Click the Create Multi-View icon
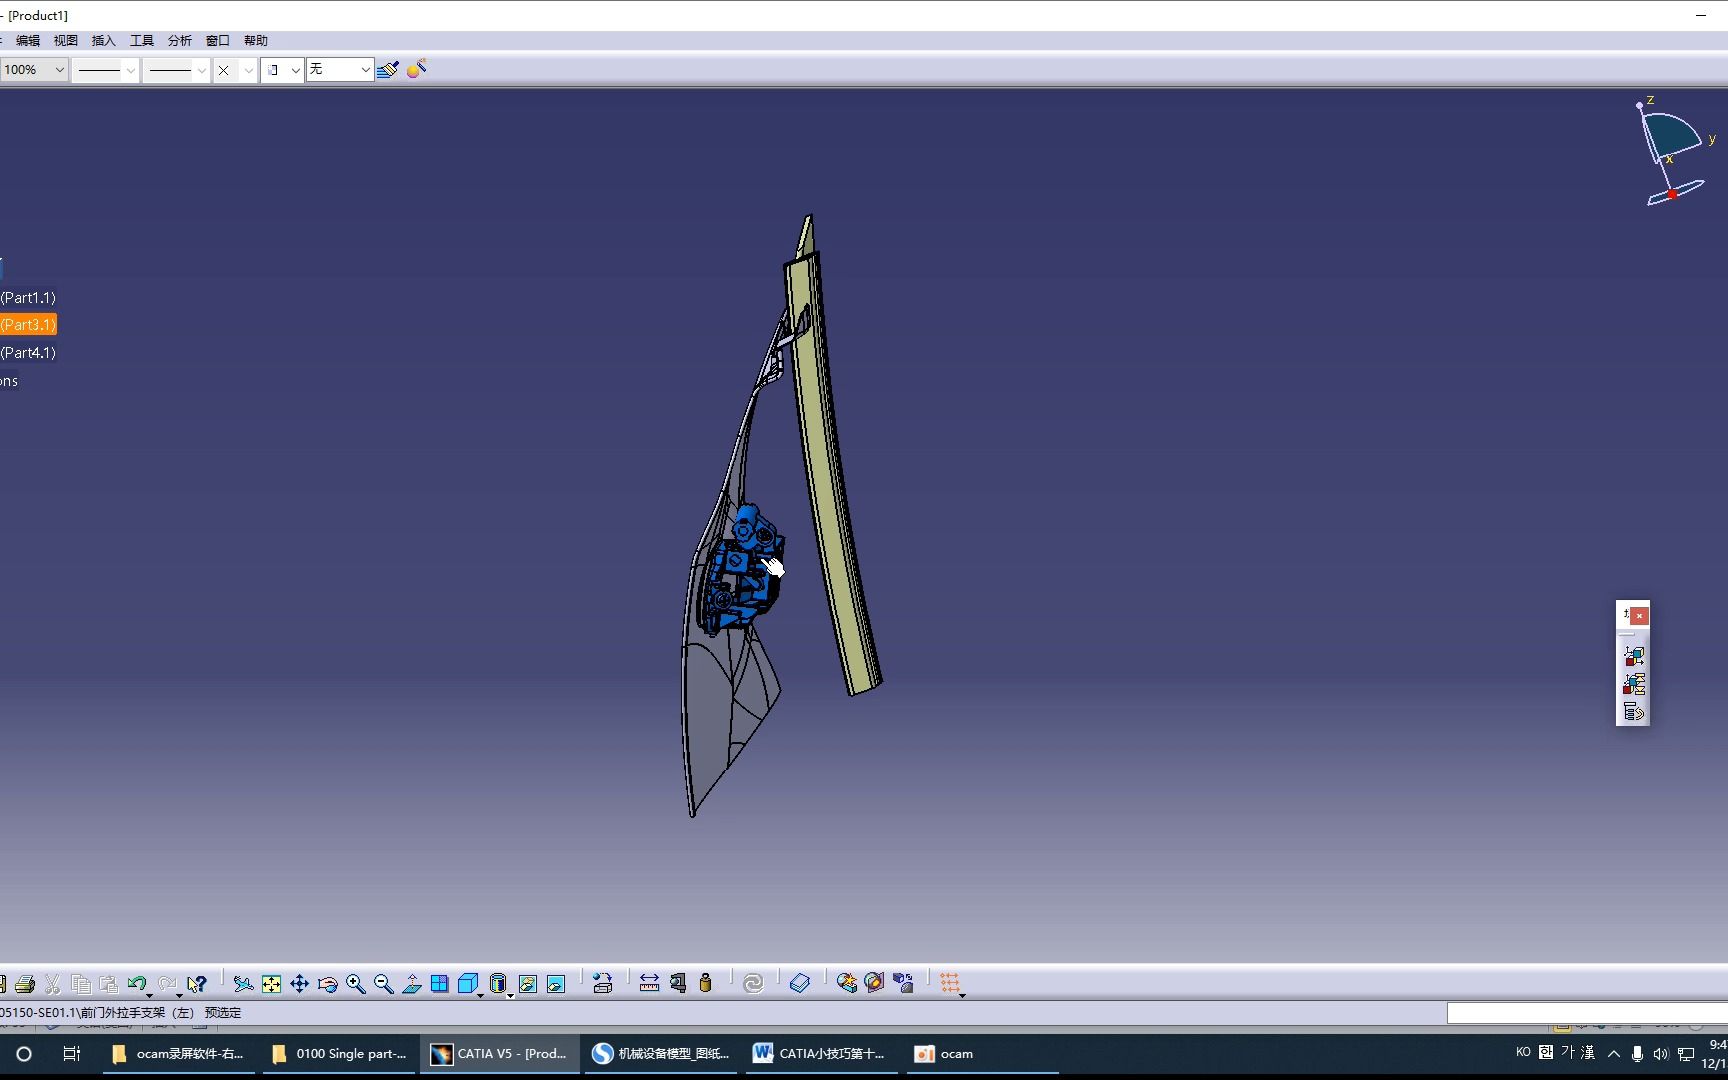The height and width of the screenshot is (1080, 1728). 439,984
